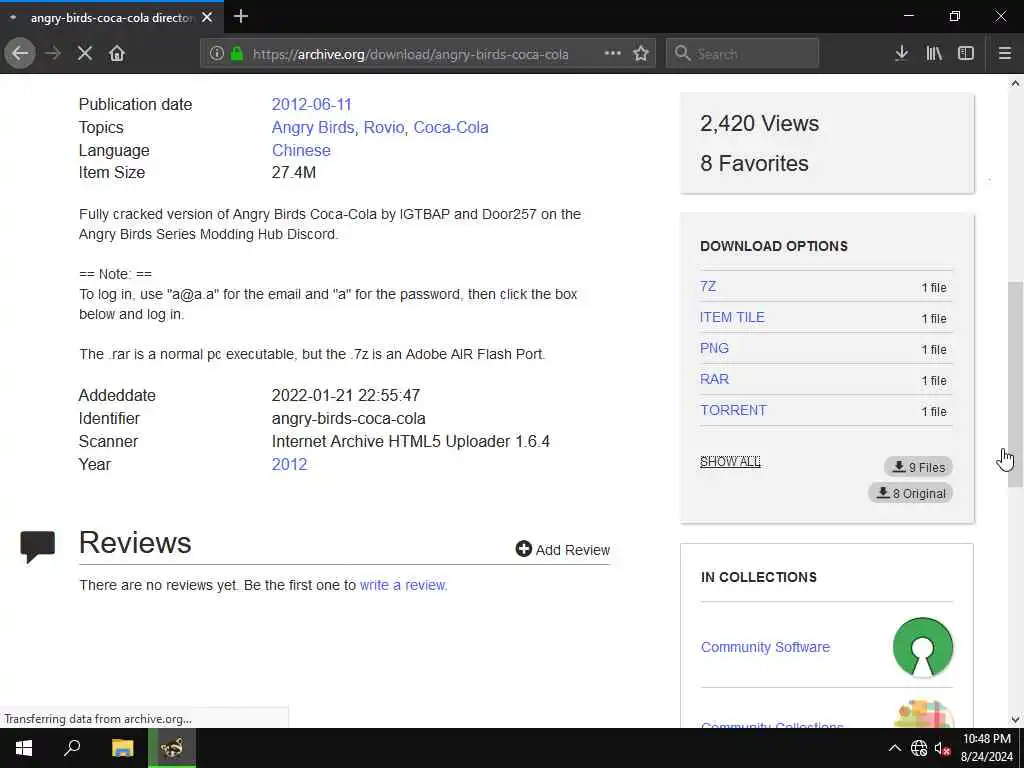Viewport: 1024px width, 768px height.
Task: Open page actions three-dot menu
Action: click(x=613, y=54)
